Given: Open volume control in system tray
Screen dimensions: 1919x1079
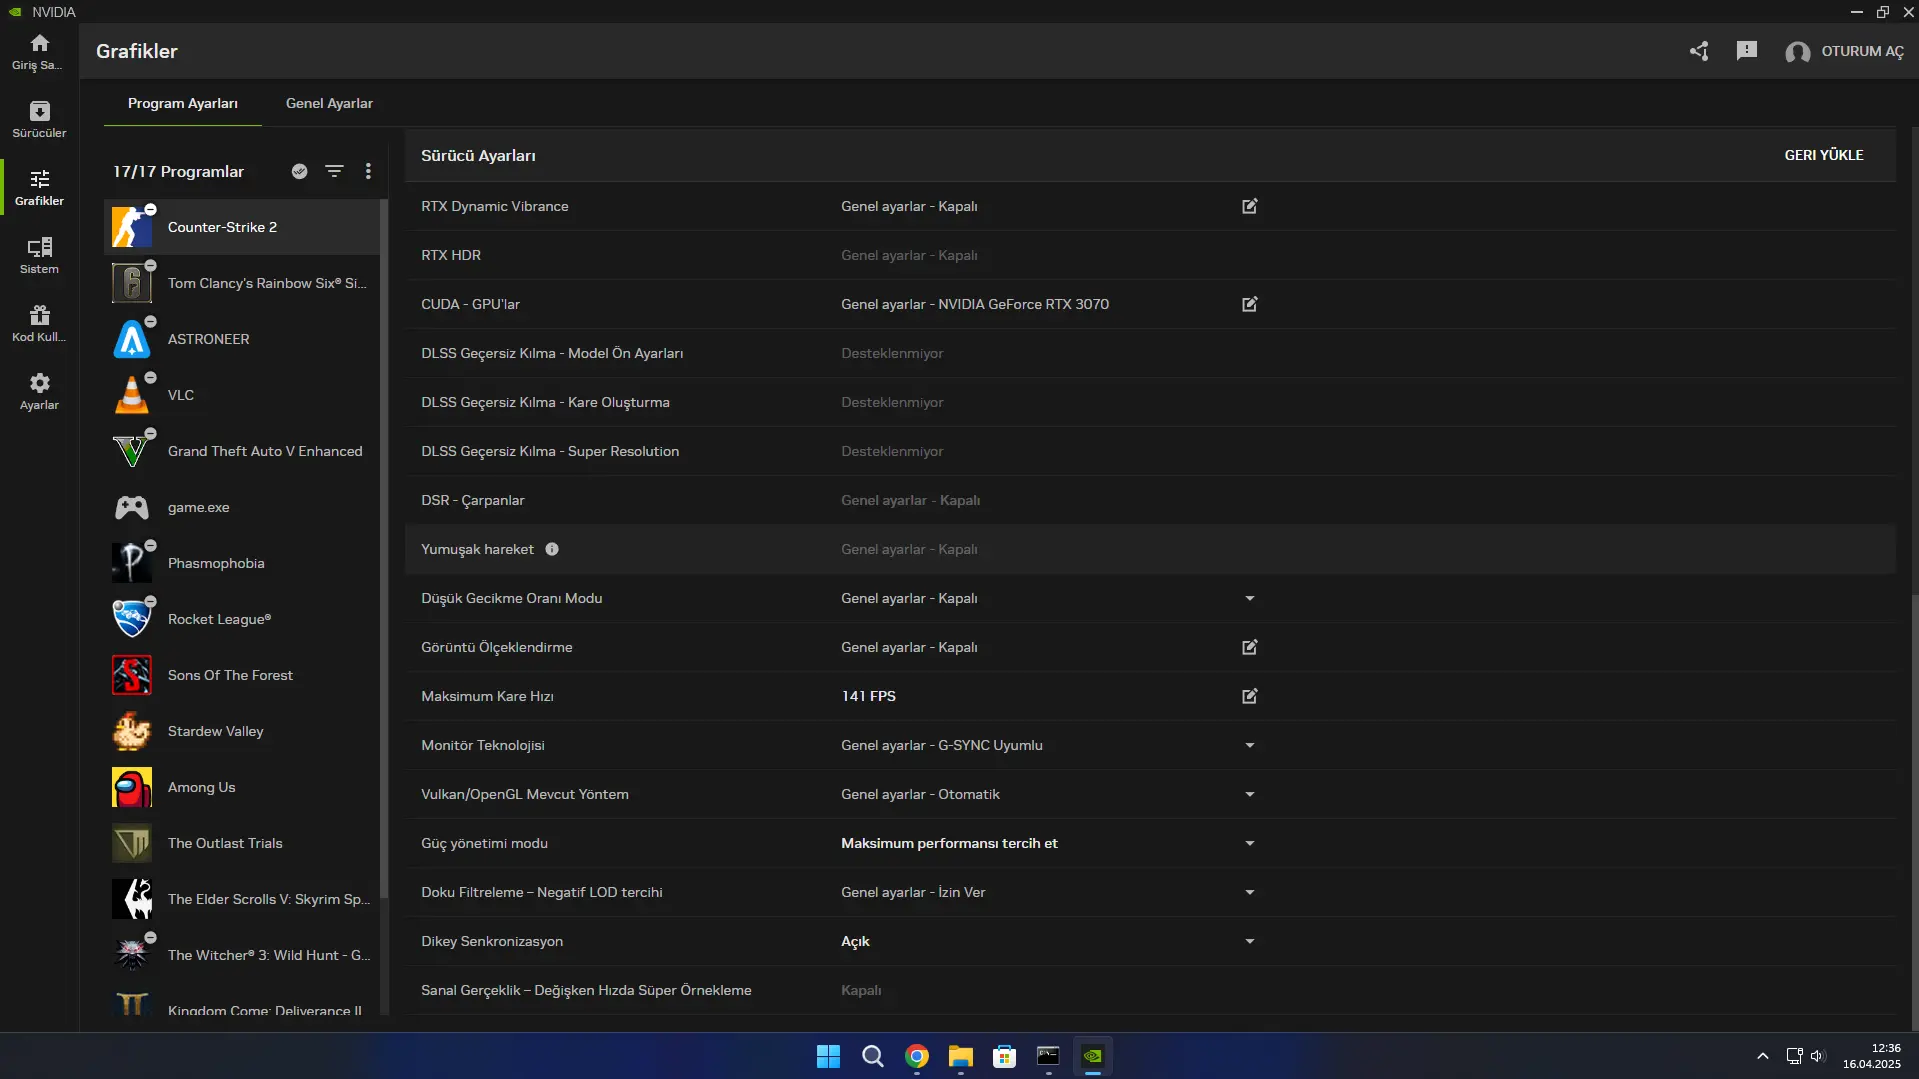Looking at the screenshot, I should 1818,1056.
